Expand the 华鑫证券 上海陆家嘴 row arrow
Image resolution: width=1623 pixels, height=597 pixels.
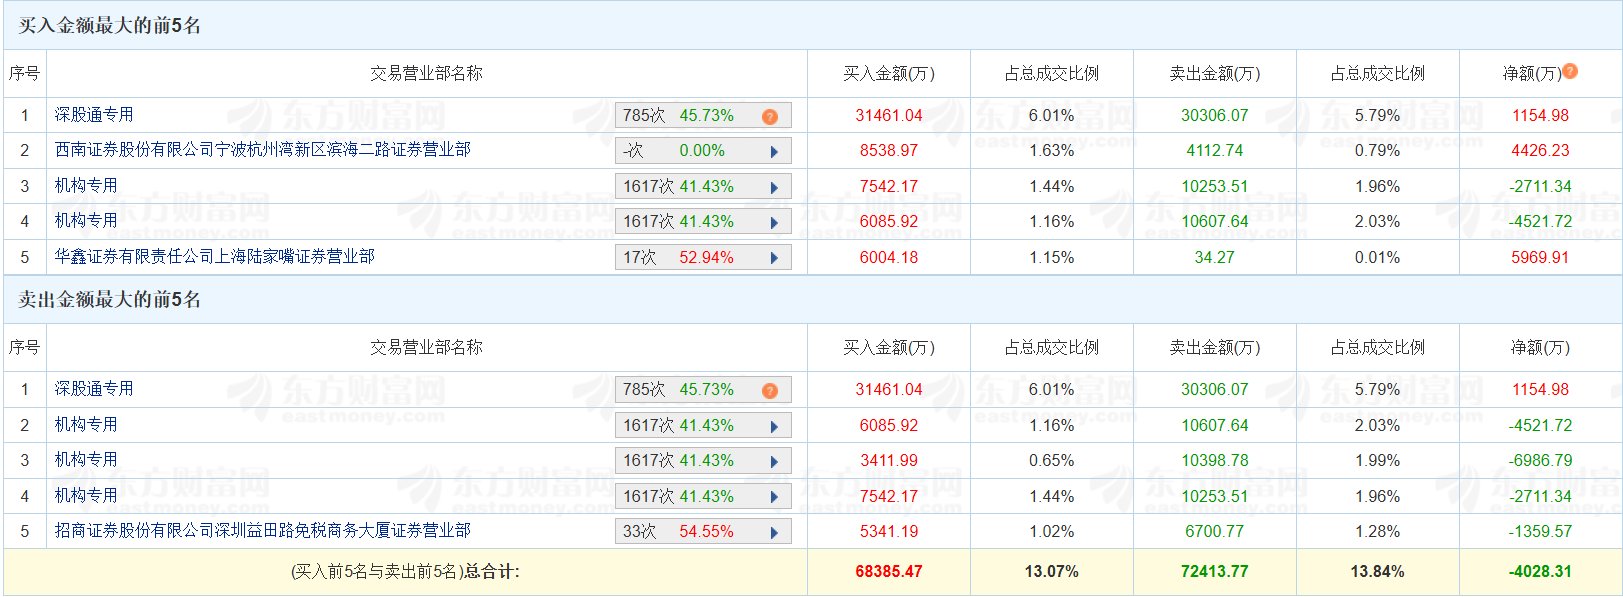[x=774, y=258]
